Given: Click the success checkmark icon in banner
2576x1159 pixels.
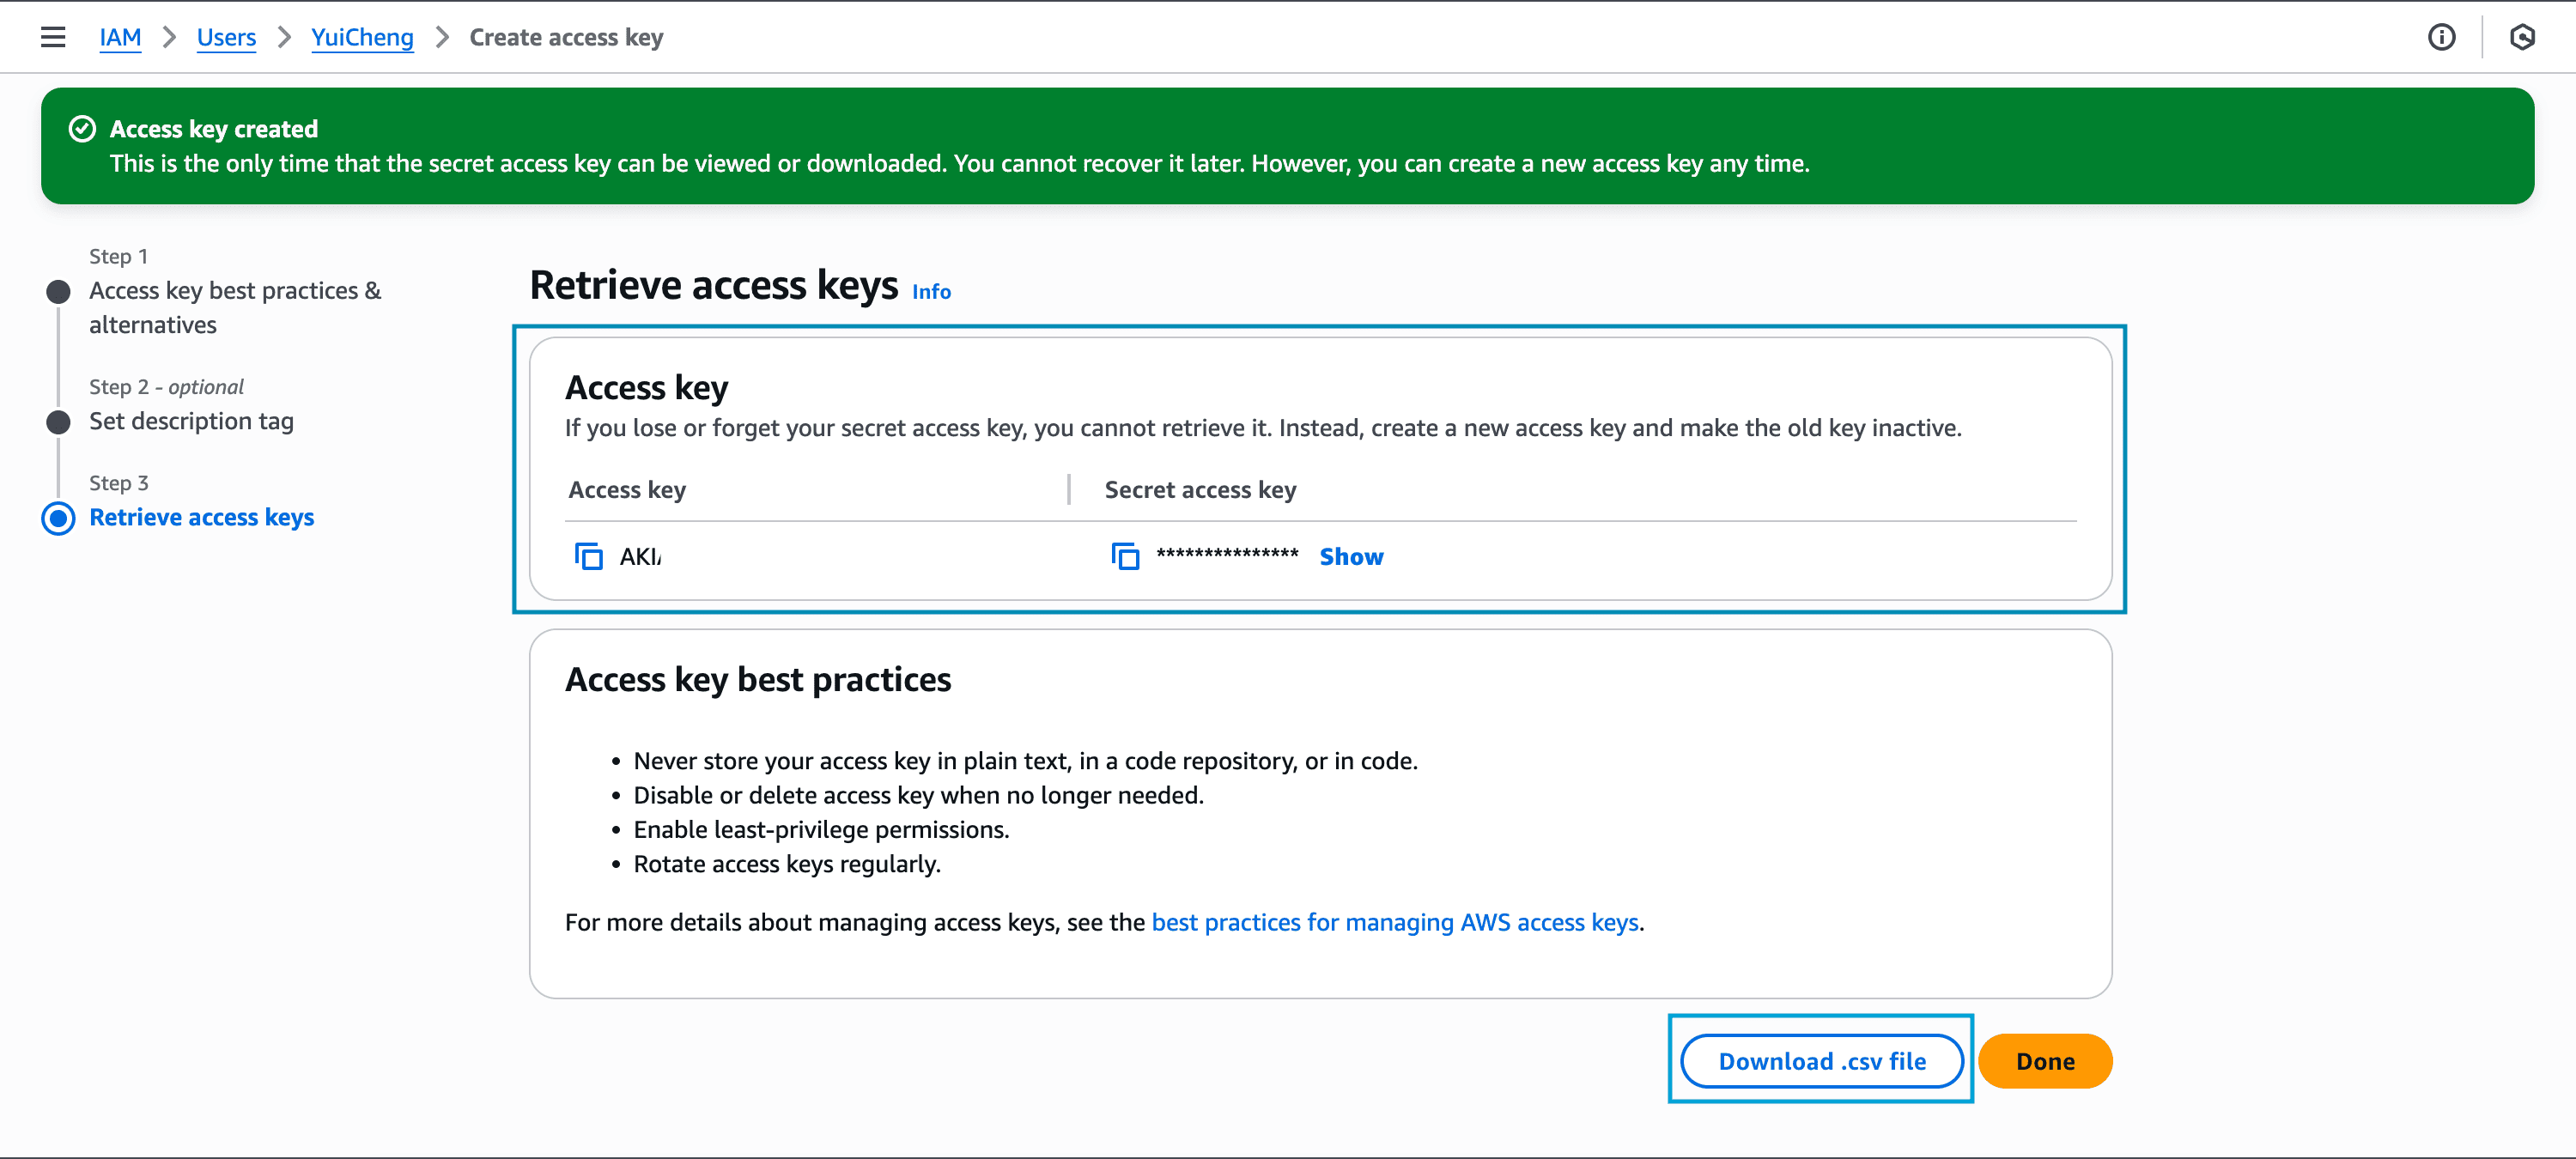Looking at the screenshot, I should pyautogui.click(x=82, y=129).
